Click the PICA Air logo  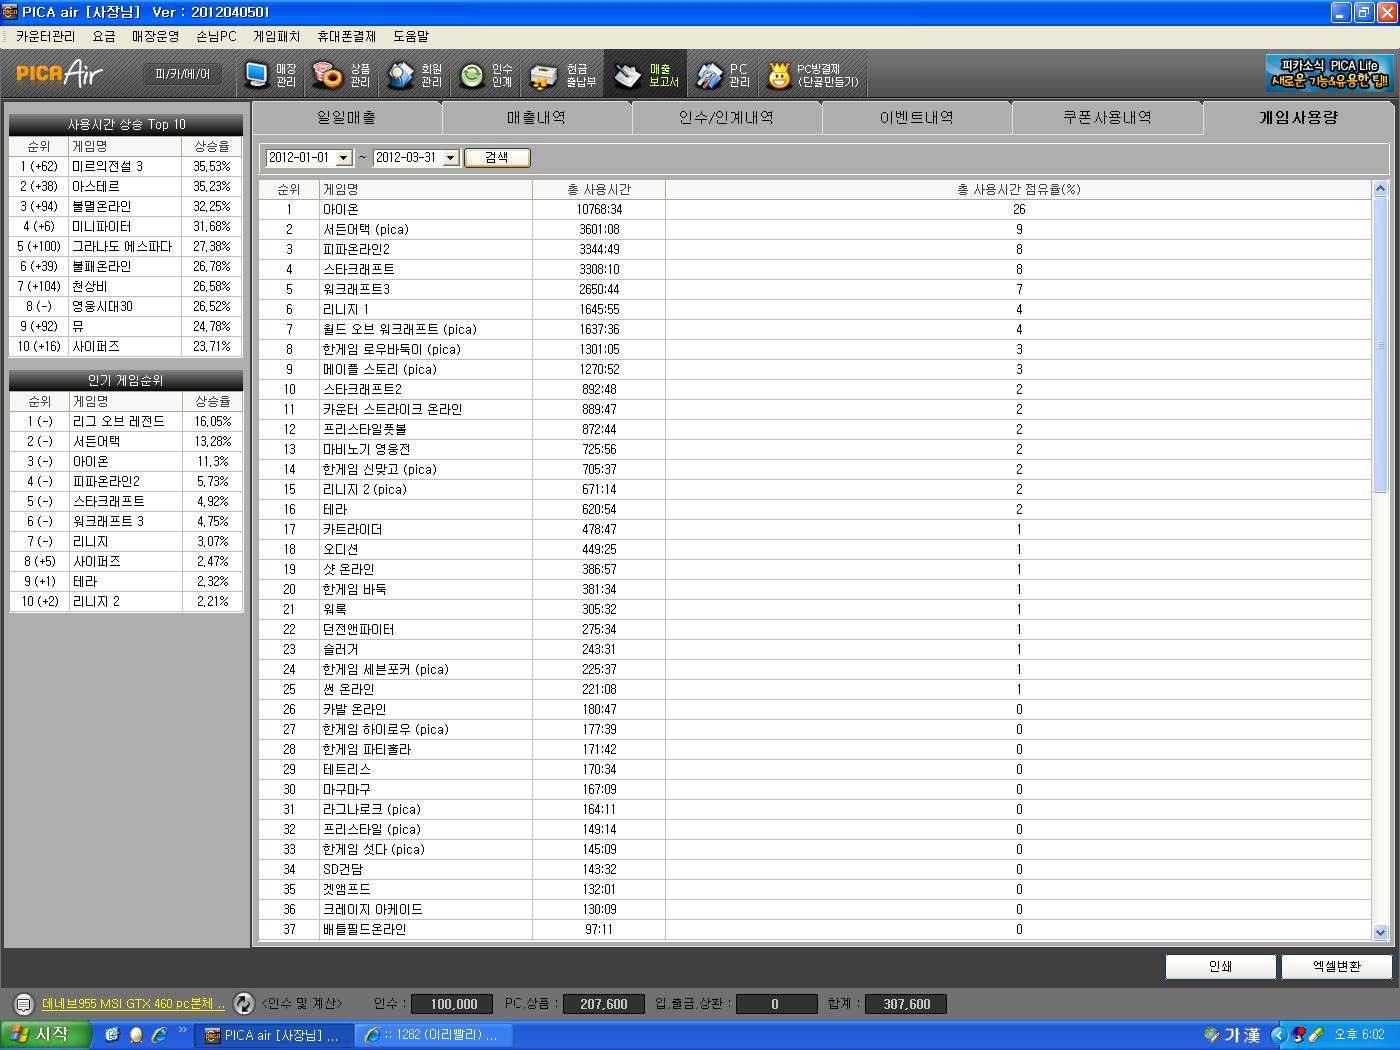(60, 73)
